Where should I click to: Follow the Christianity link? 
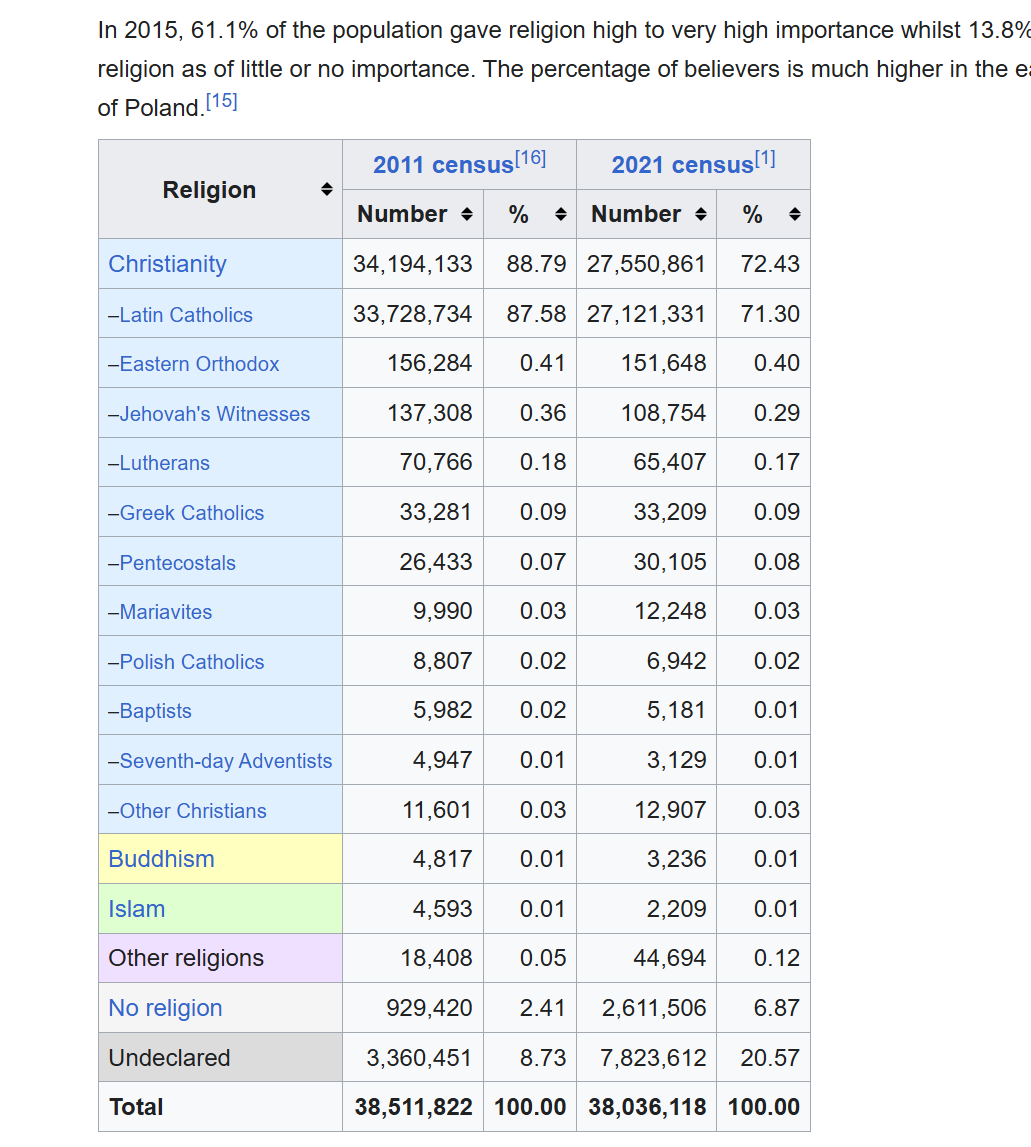(167, 264)
